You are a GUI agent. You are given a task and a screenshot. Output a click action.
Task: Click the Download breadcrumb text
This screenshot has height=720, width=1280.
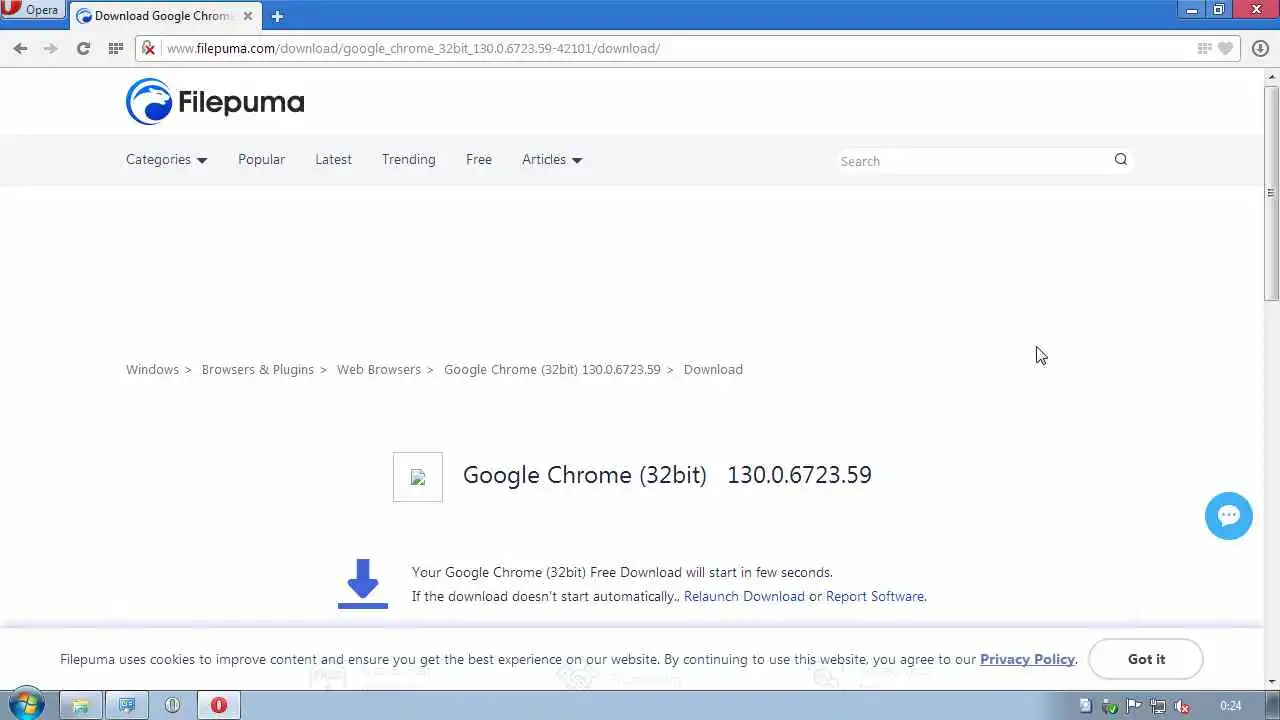click(x=713, y=369)
